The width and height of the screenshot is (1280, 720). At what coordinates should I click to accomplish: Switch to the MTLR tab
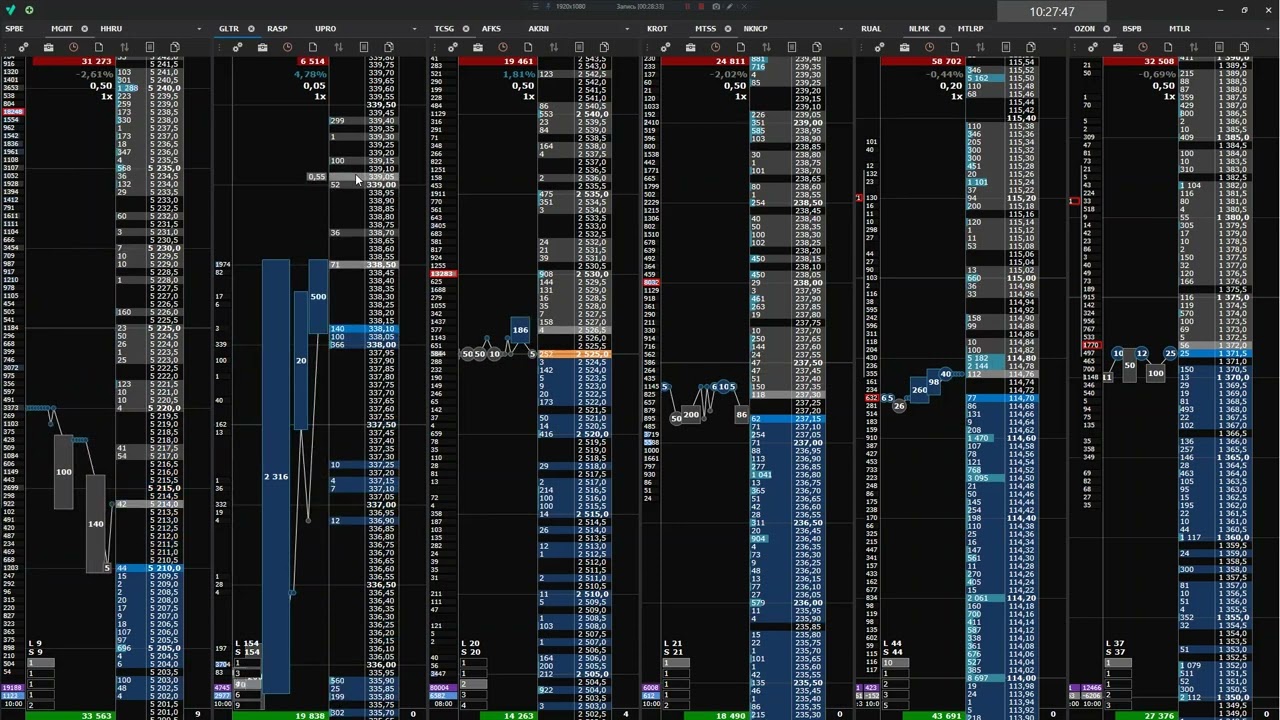[x=1179, y=29]
